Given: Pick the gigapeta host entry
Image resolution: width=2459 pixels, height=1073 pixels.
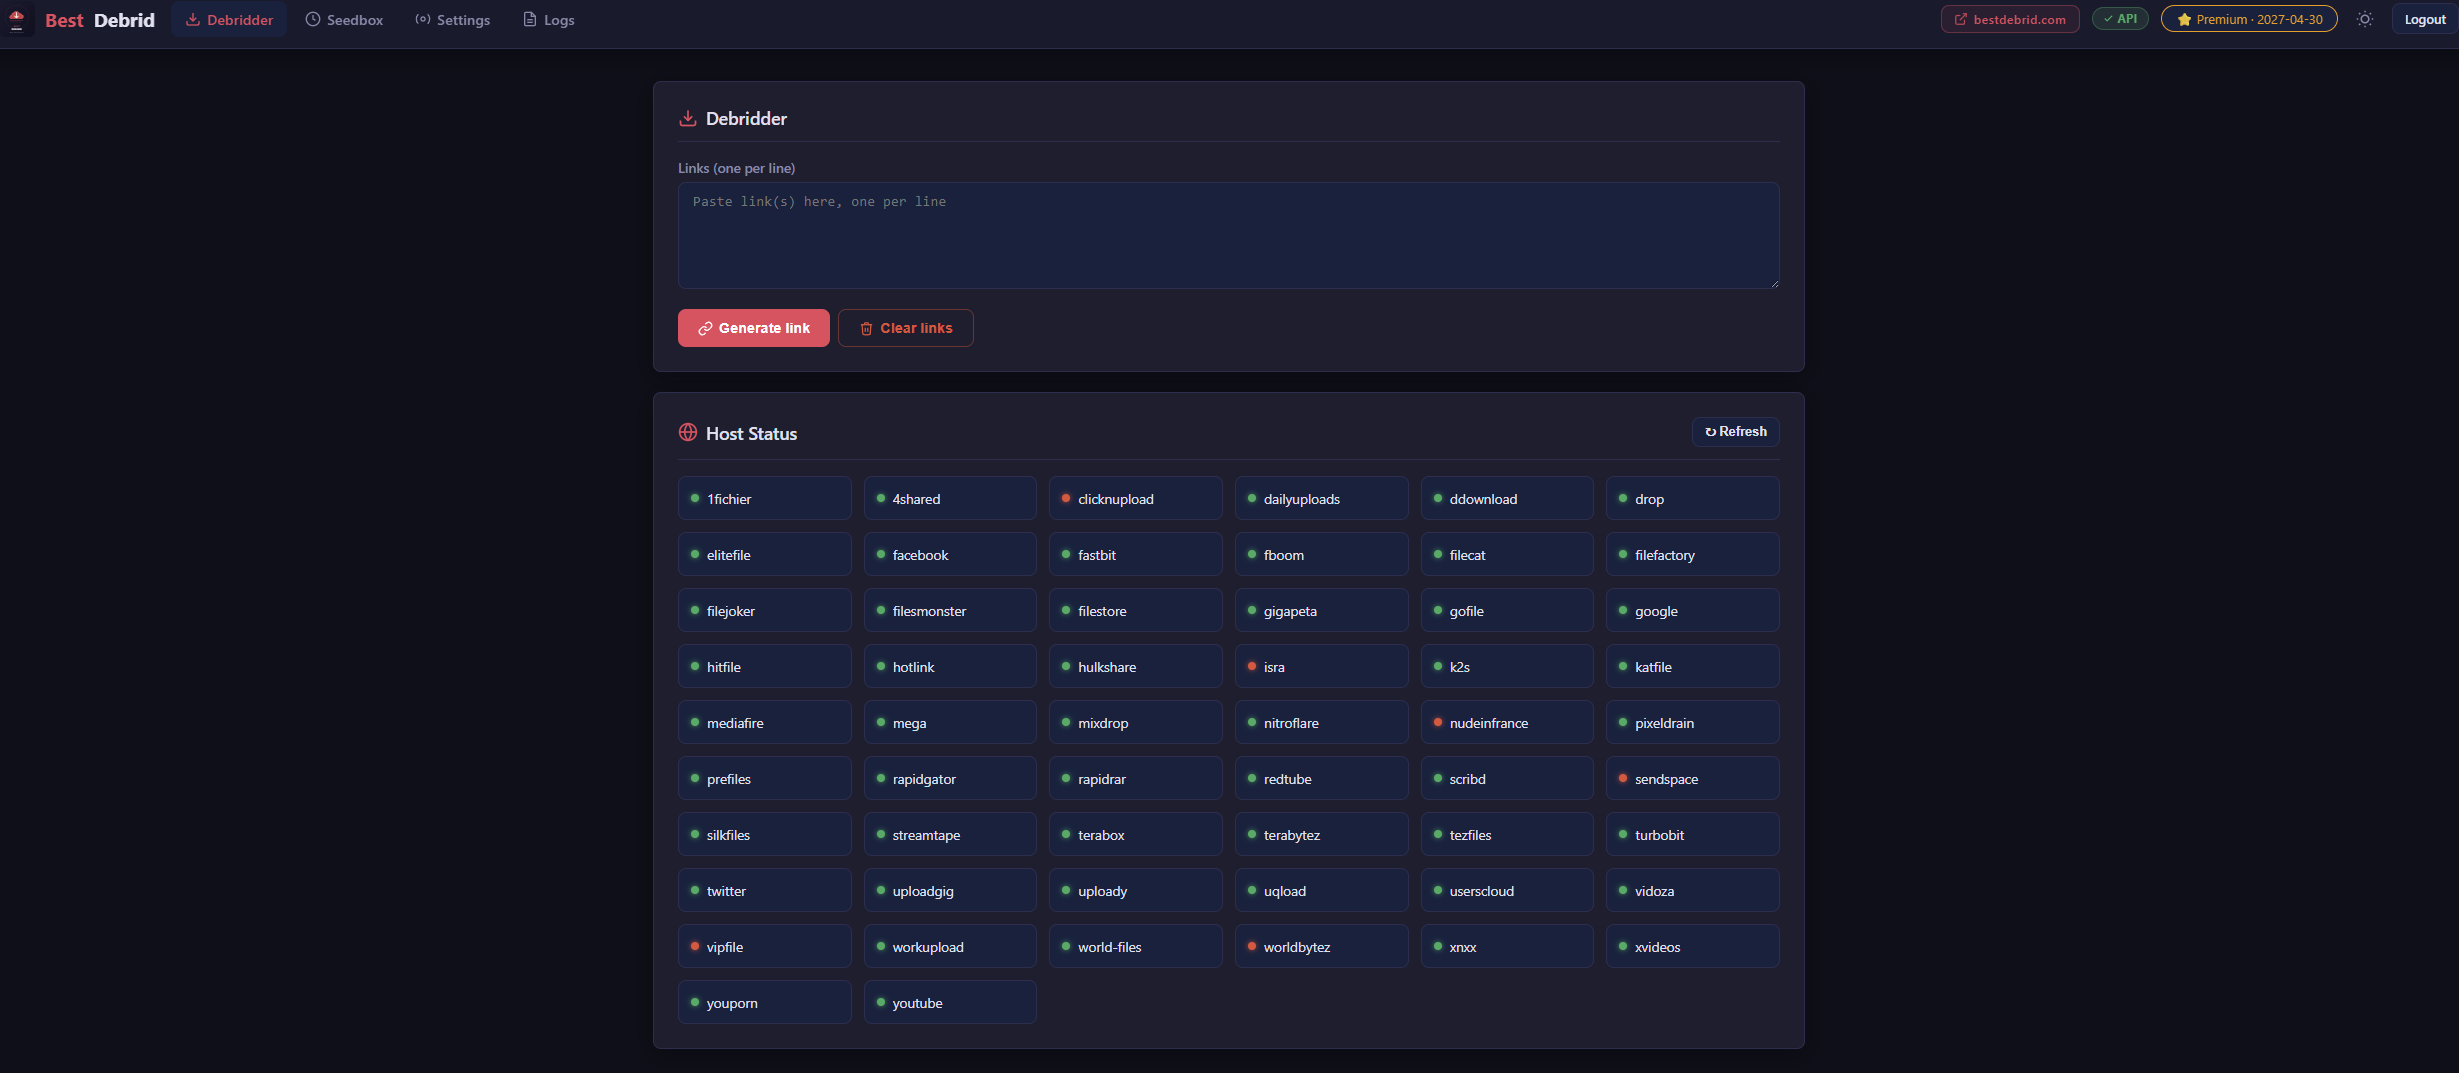Looking at the screenshot, I should click(1321, 610).
